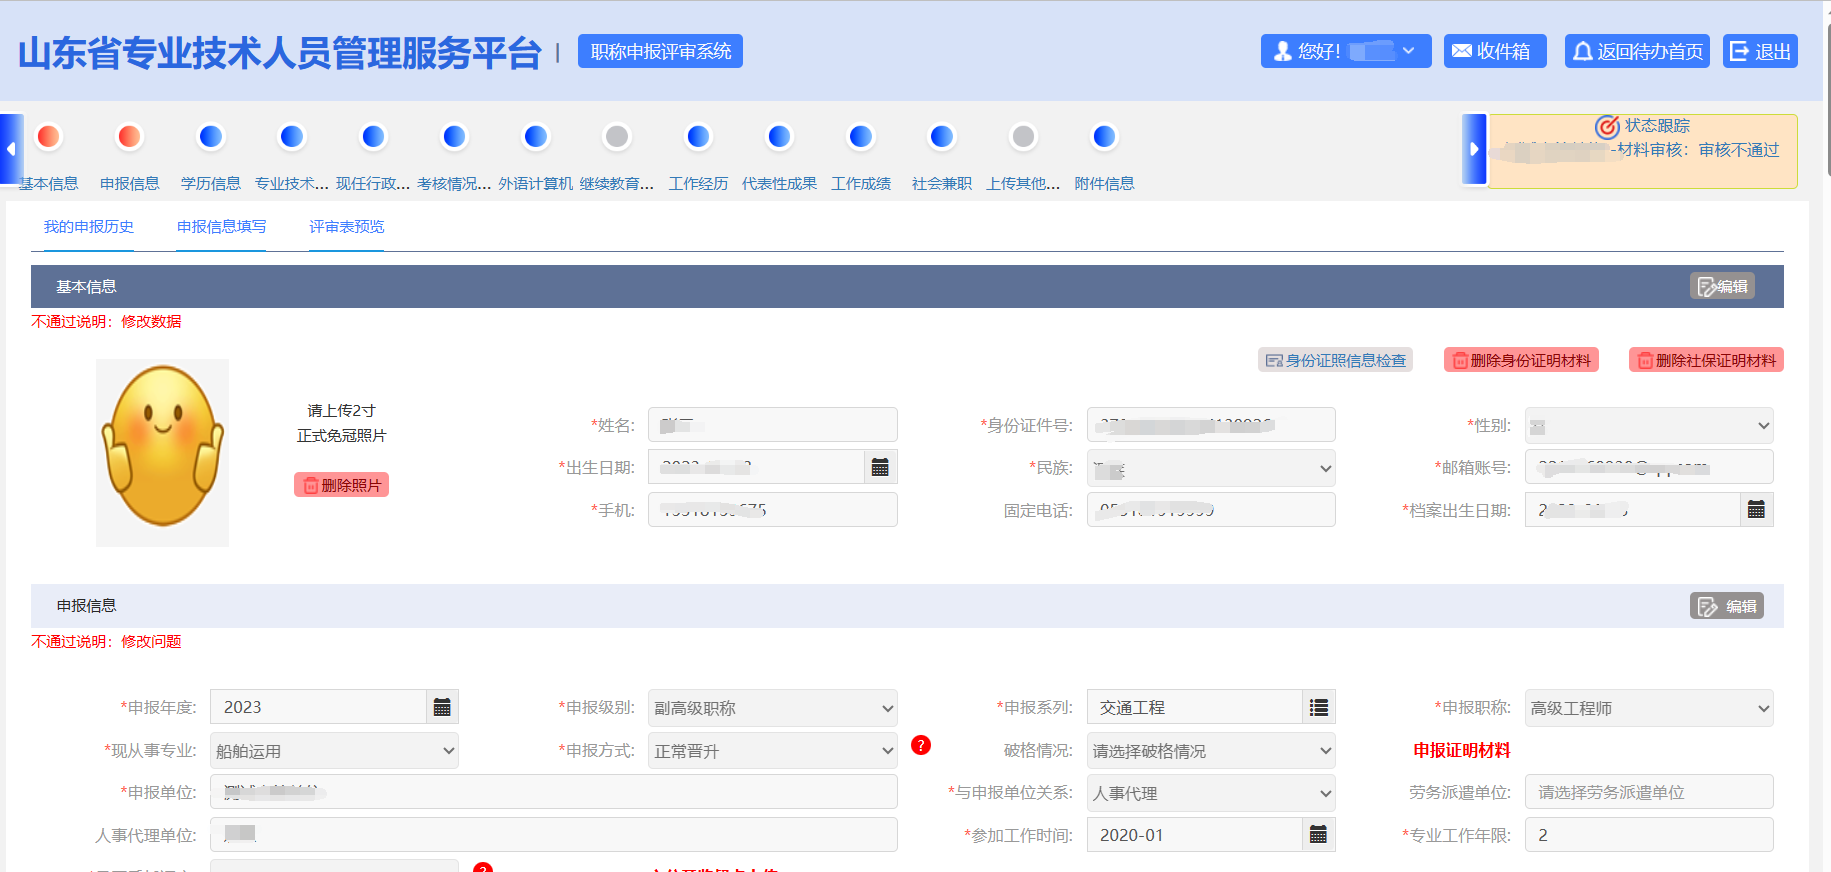Click the right blue step-scroll arrow
The height and width of the screenshot is (872, 1831).
coord(1473,149)
